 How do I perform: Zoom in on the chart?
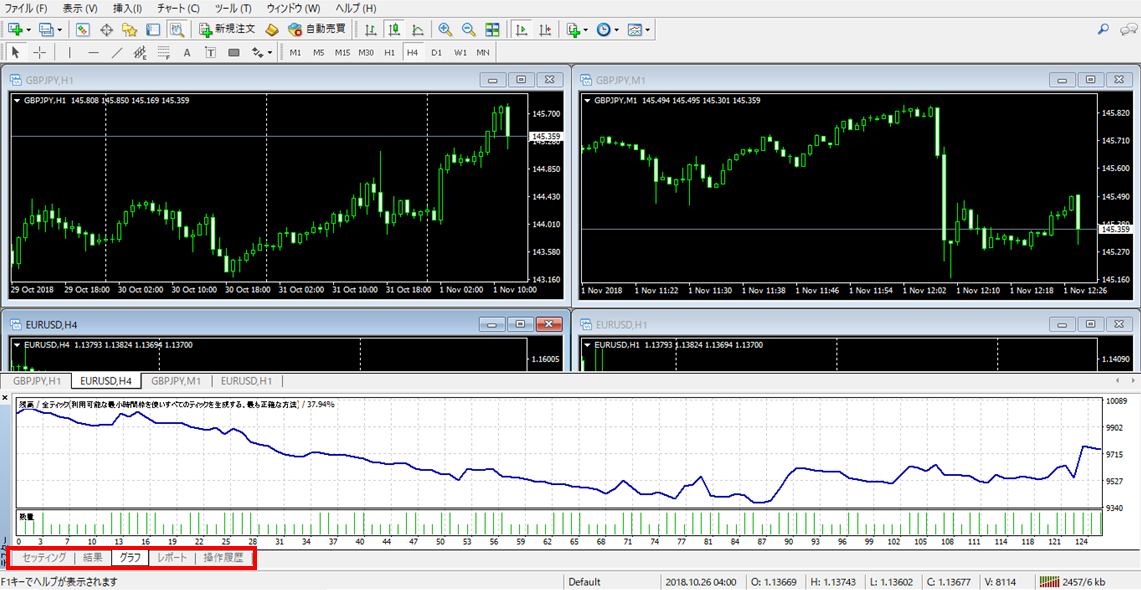pyautogui.click(x=445, y=30)
